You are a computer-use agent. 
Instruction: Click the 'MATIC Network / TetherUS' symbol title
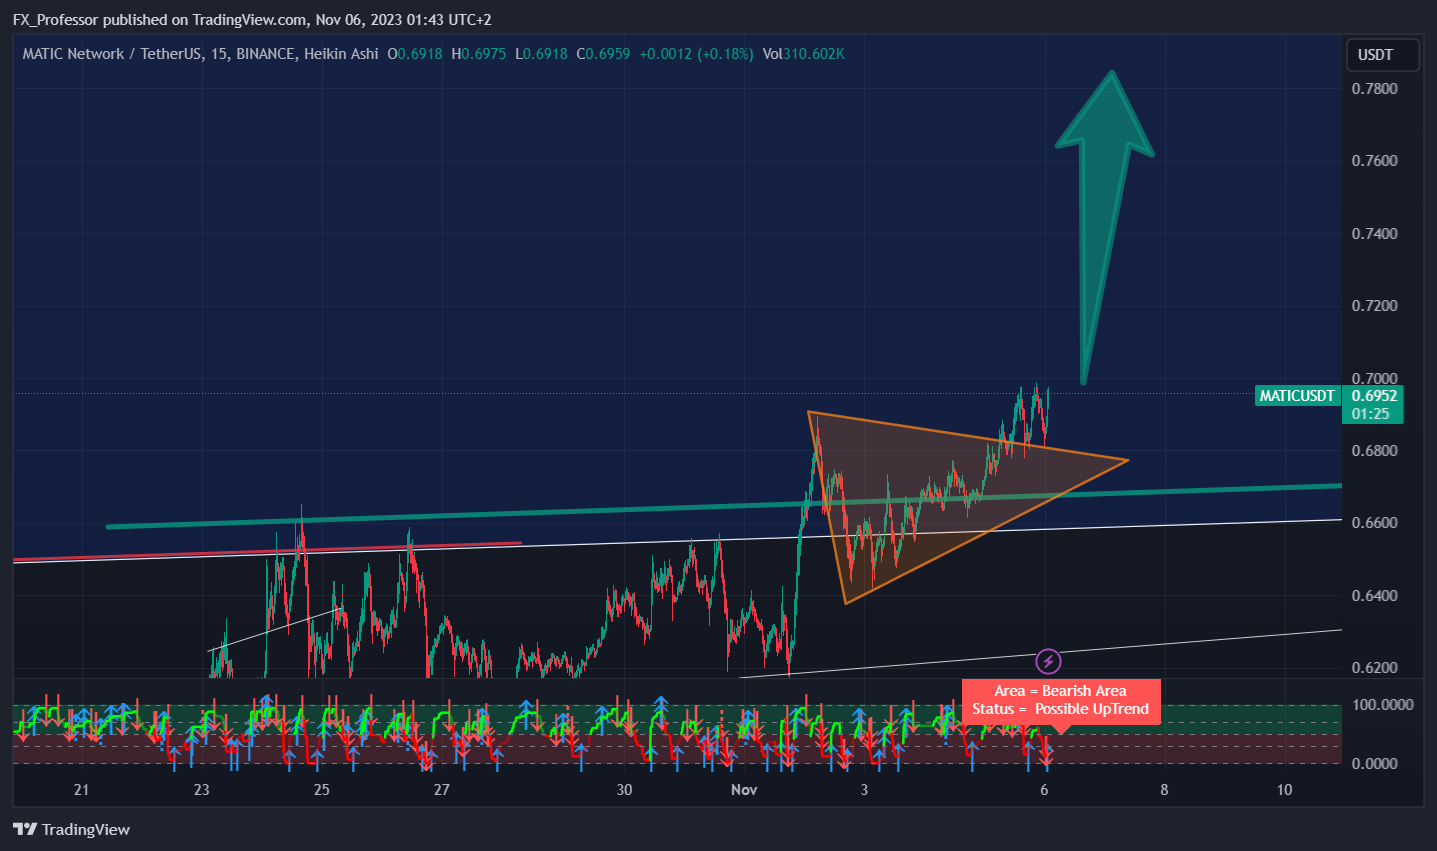tap(112, 54)
